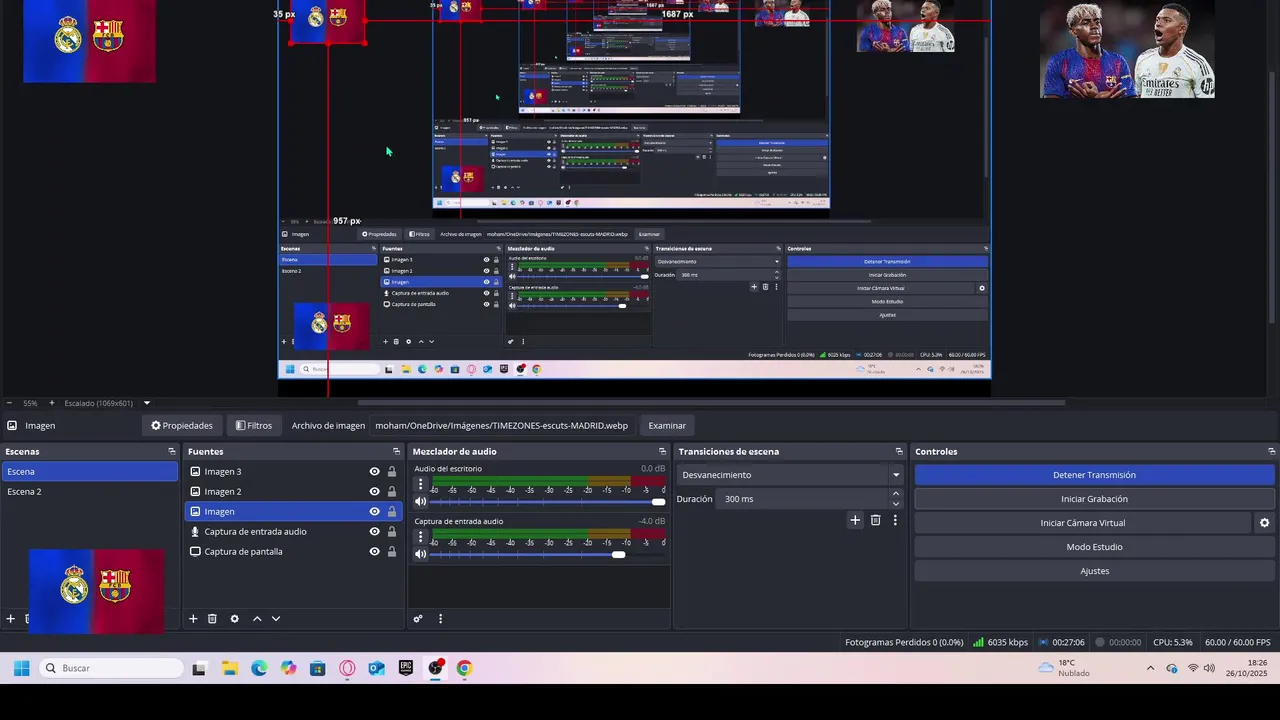The image size is (1280, 720).
Task: Open Google Chrome from taskbar
Action: point(465,668)
